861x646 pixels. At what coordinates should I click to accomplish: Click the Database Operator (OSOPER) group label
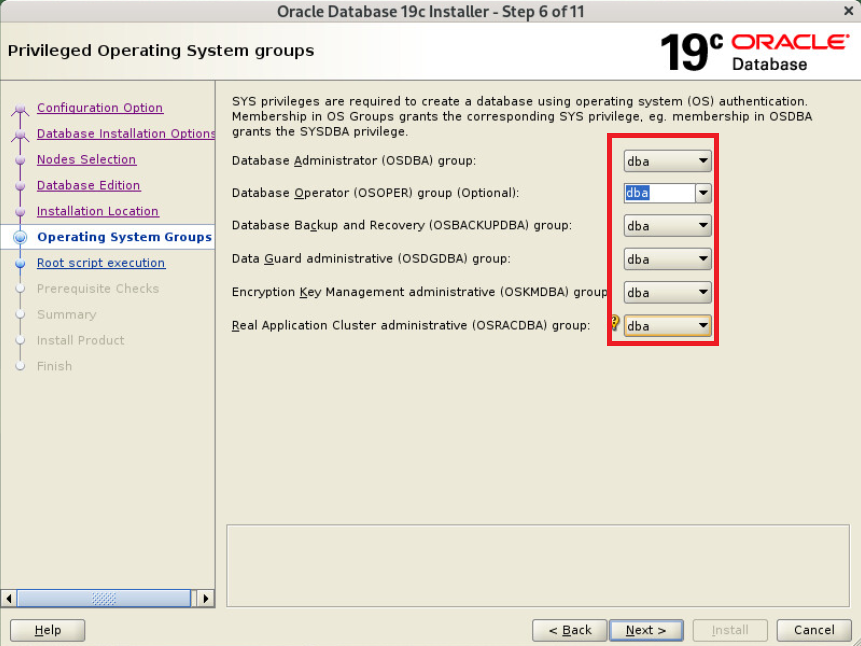375,193
